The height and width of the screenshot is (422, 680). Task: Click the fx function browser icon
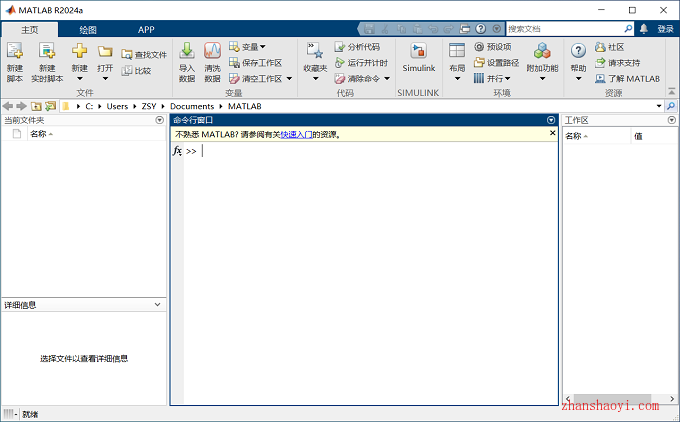177,150
